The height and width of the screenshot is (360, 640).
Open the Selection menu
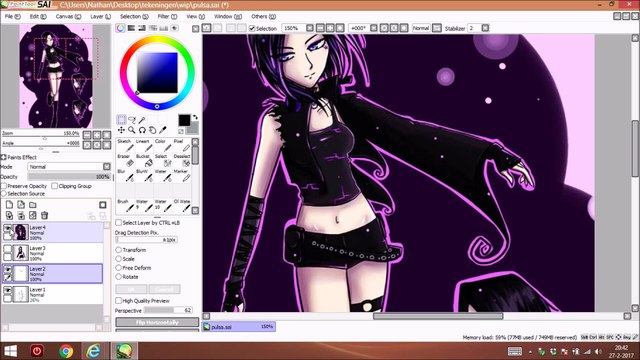pyautogui.click(x=134, y=16)
